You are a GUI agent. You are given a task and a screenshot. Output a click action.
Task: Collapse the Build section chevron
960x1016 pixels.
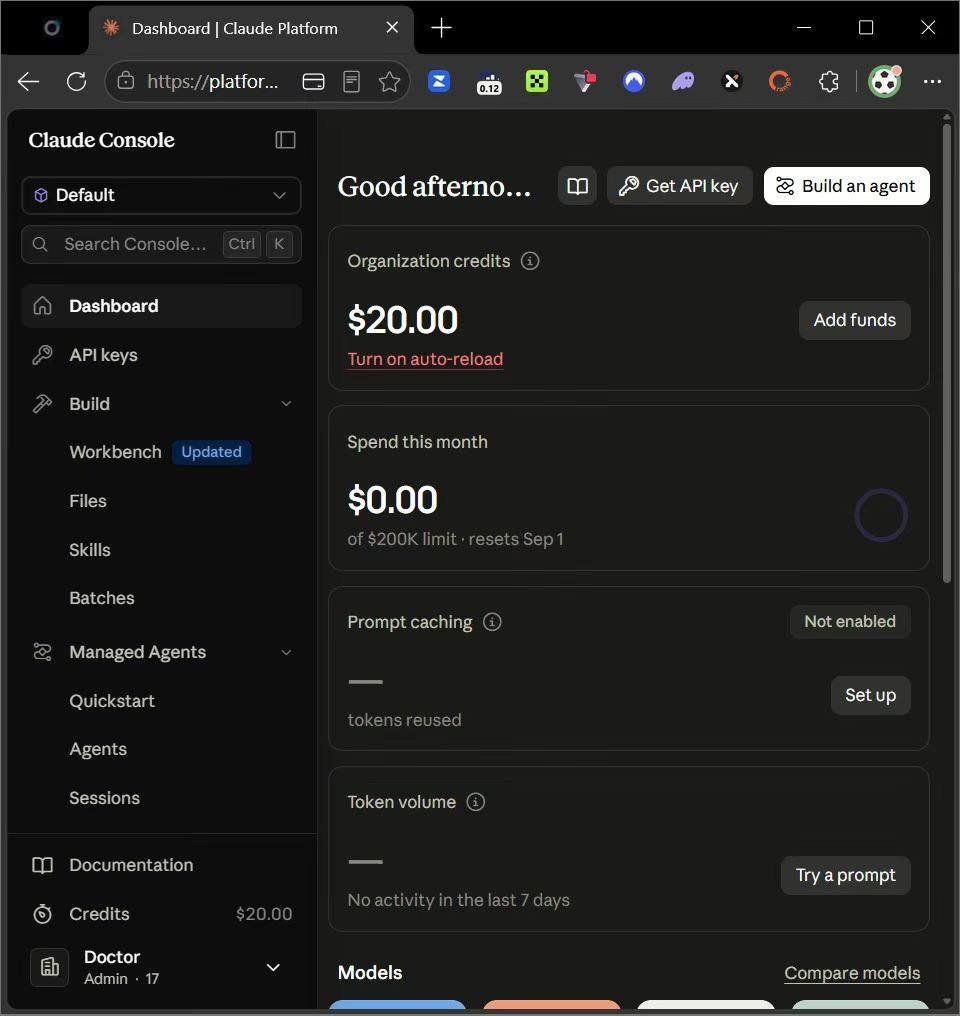coord(286,404)
